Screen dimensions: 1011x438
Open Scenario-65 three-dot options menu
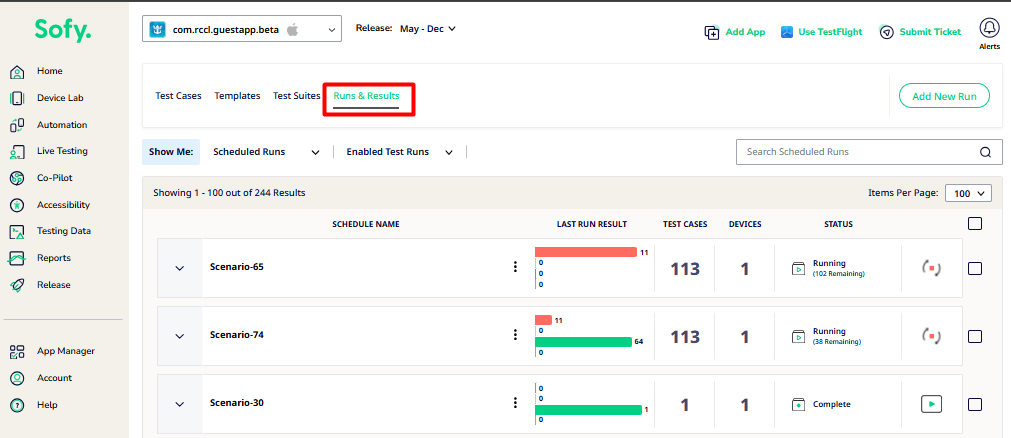pos(515,267)
